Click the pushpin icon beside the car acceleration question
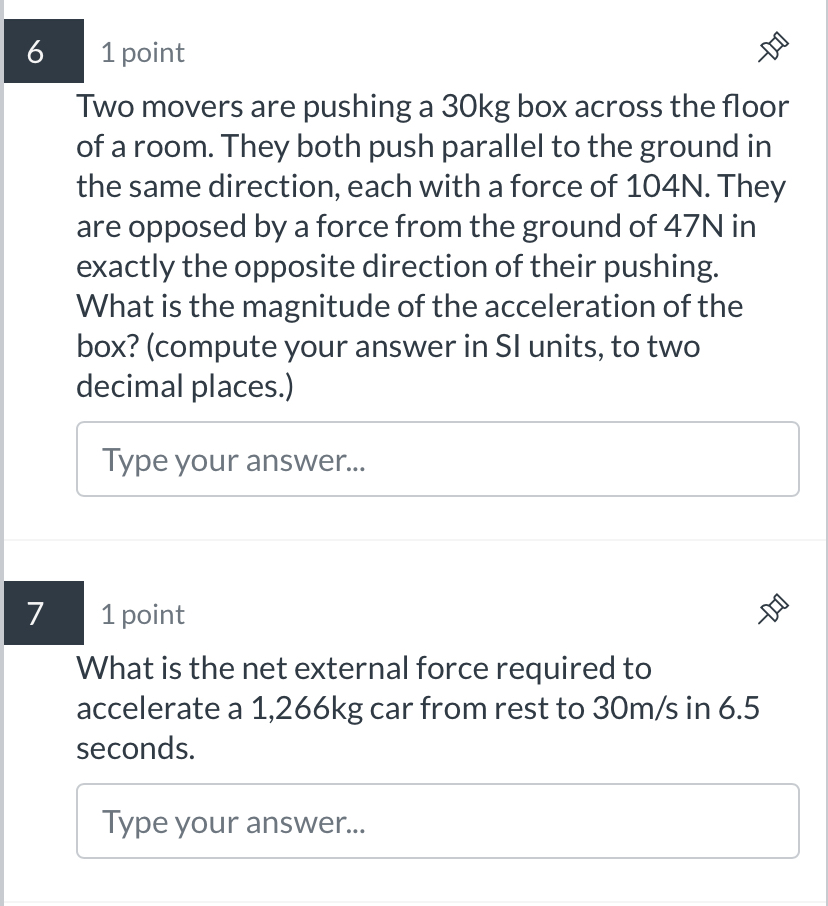The height and width of the screenshot is (906, 828). 770,608
